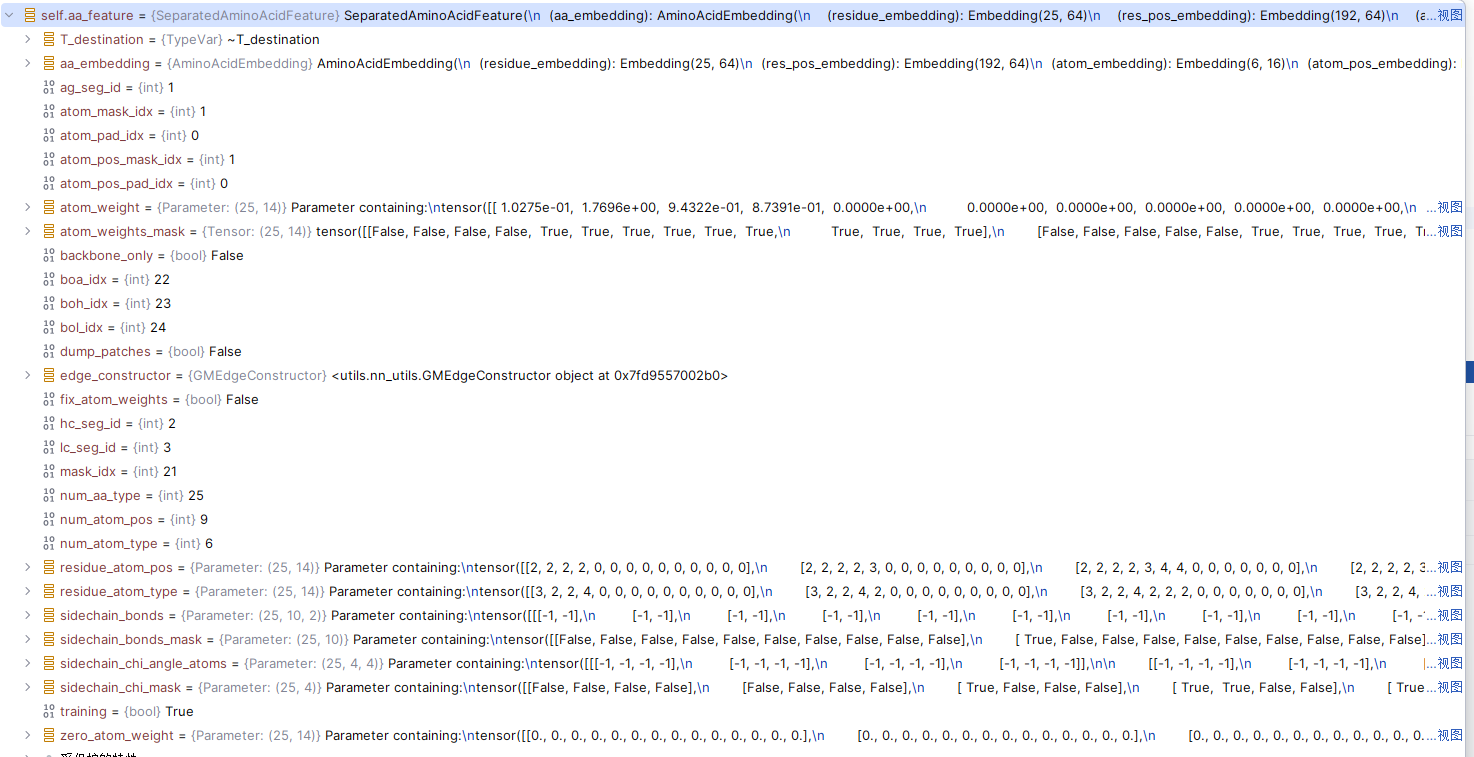Click the residue_atom_pos object icon

(49, 567)
